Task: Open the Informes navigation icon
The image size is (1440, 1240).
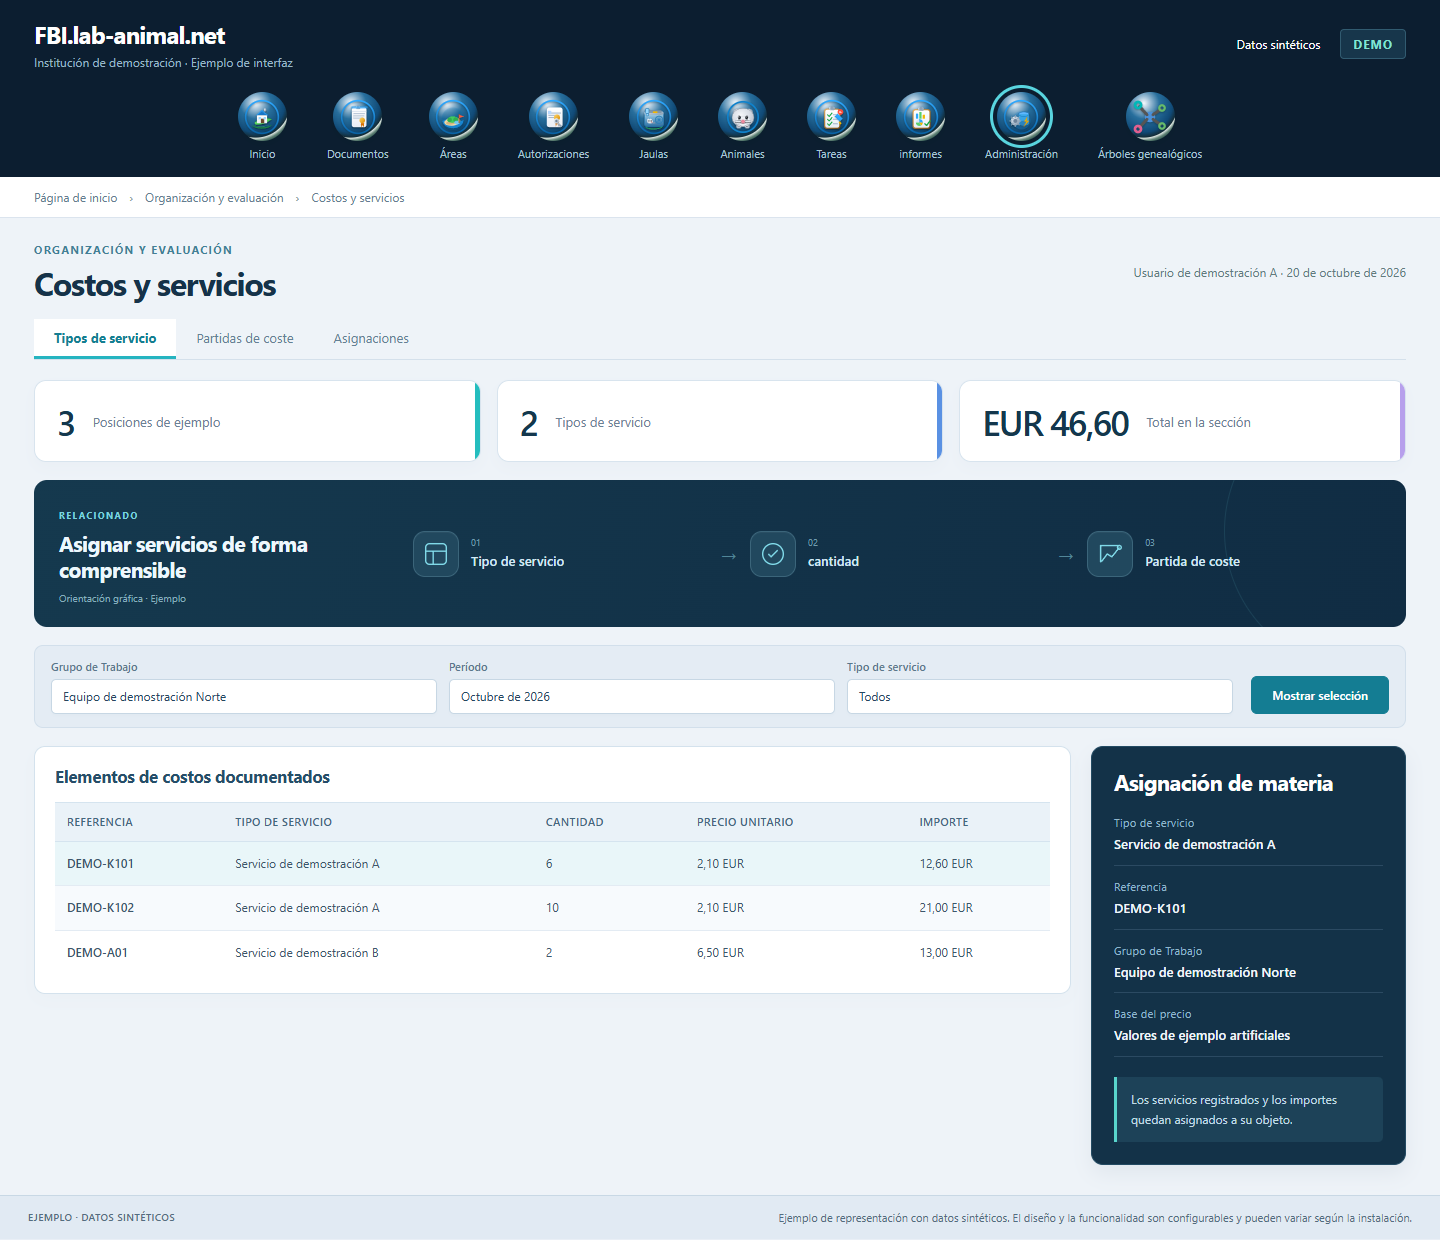Action: 920,116
